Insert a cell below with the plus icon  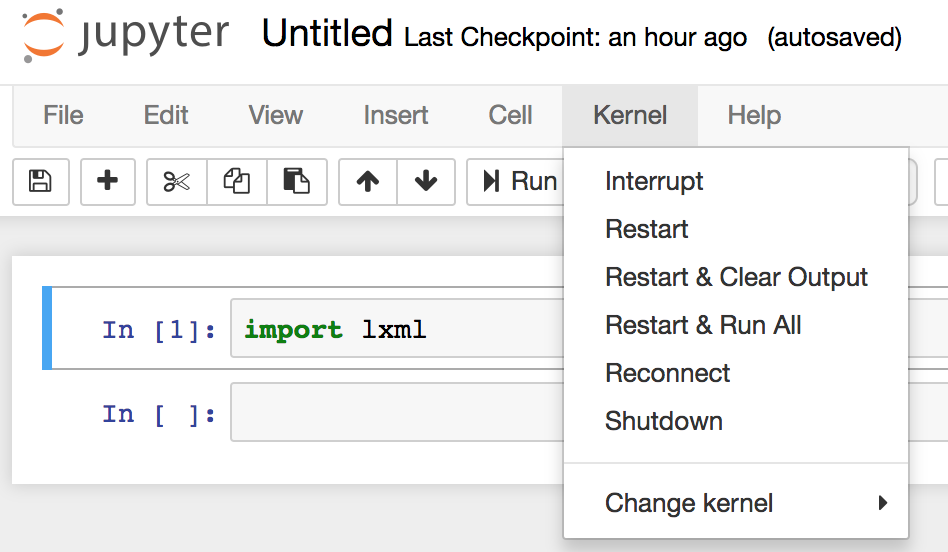(x=108, y=181)
